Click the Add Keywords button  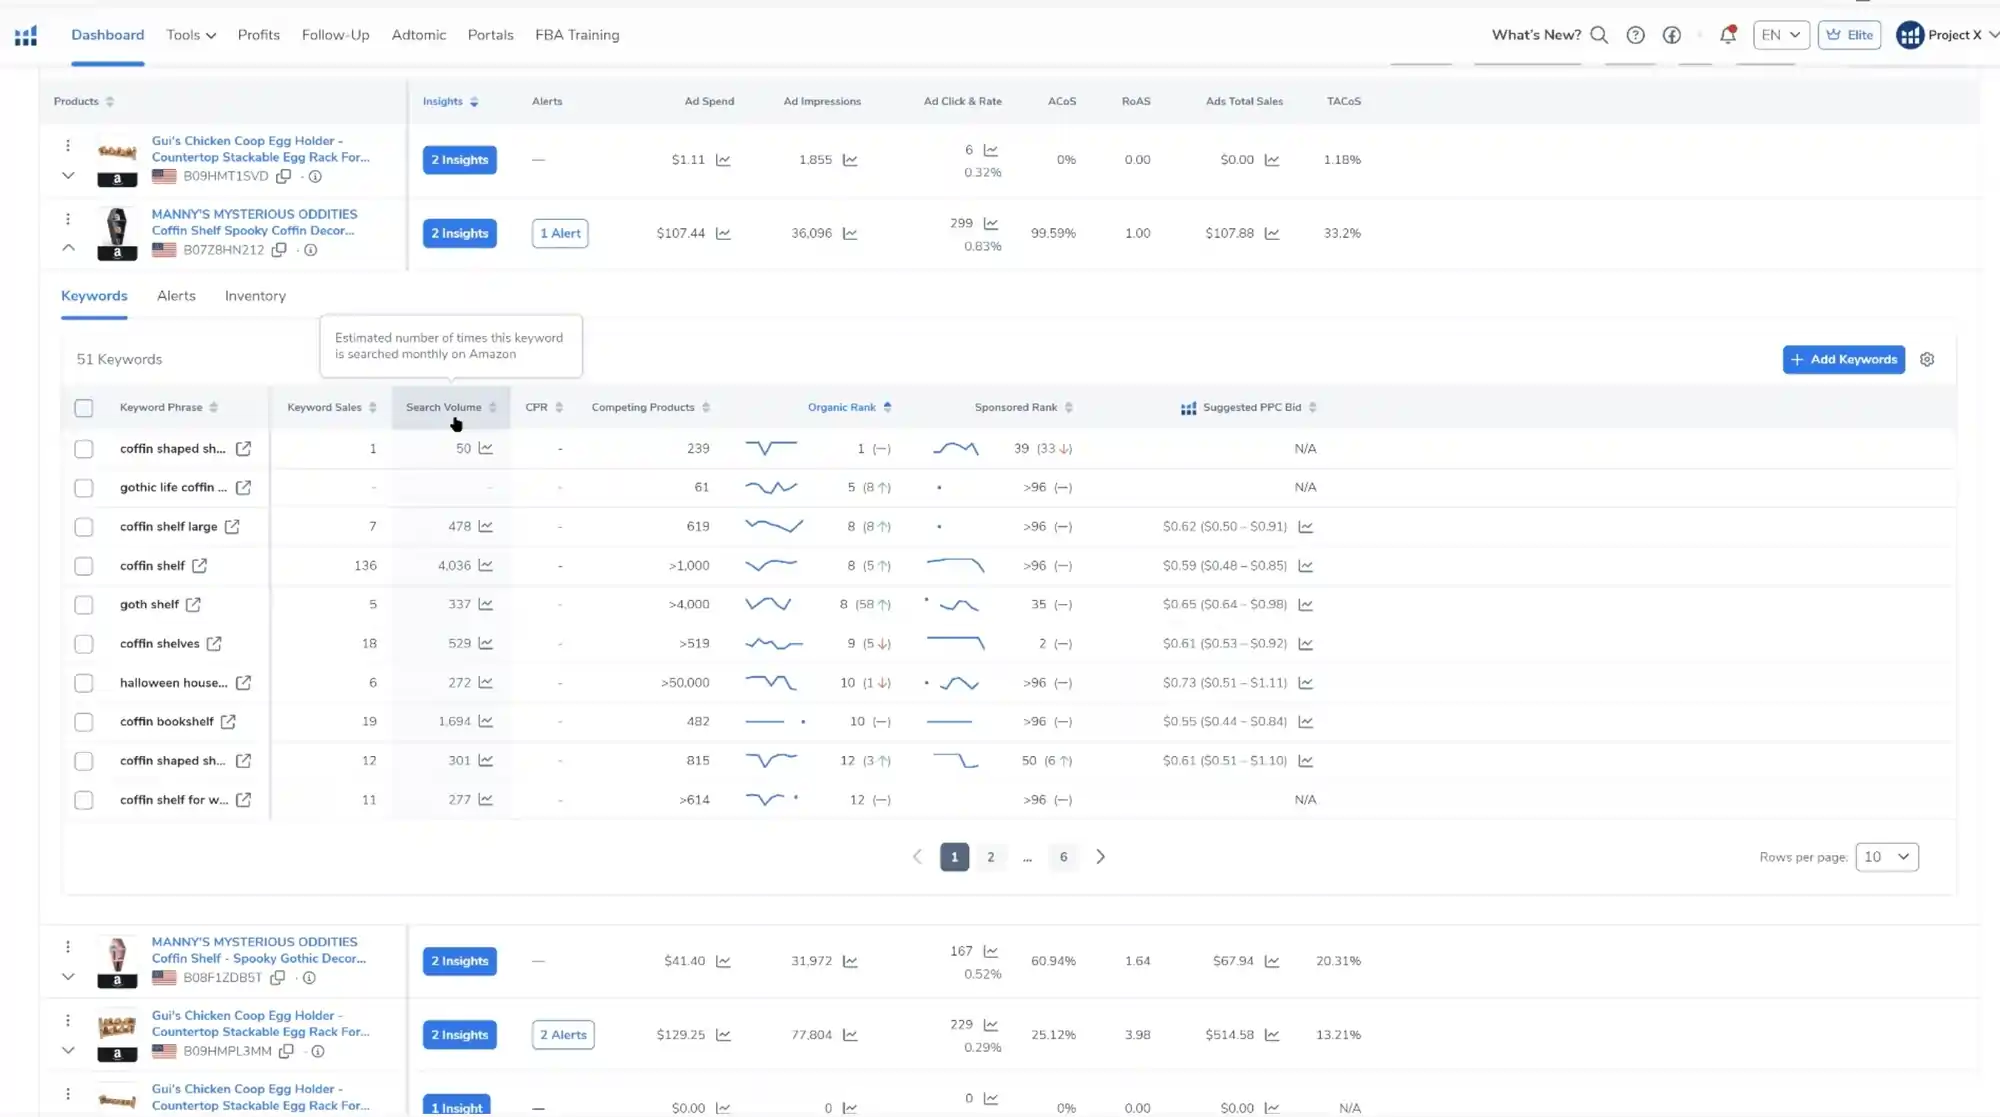[x=1843, y=359]
